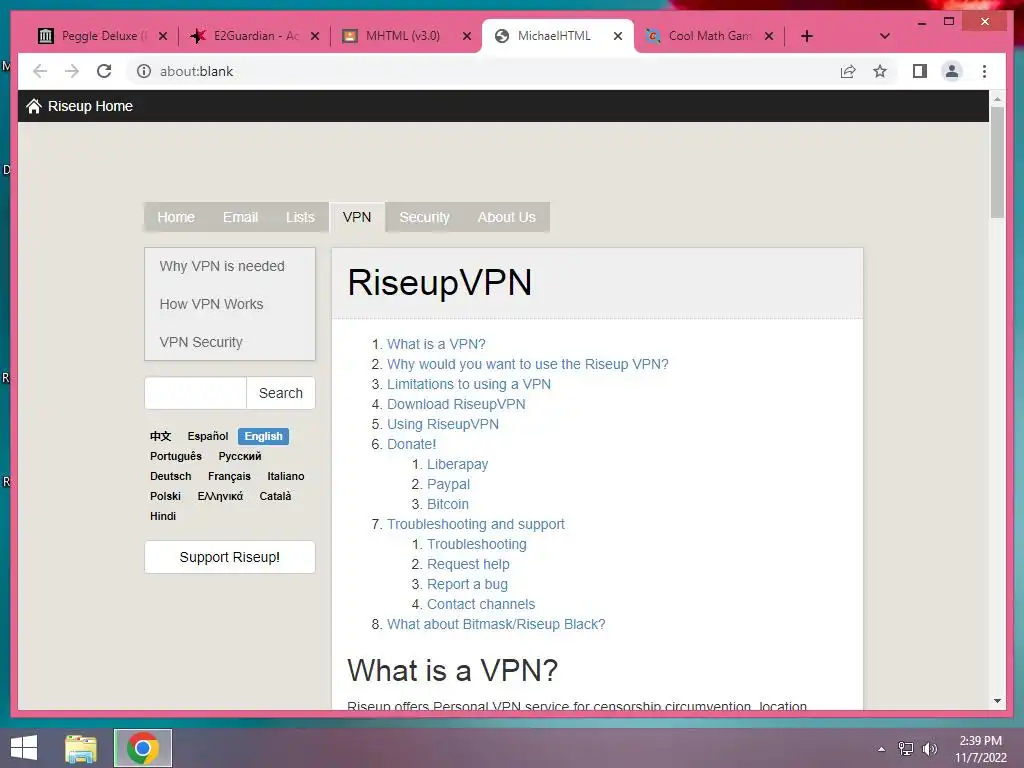Open a new tab with the plus button

[x=807, y=36]
